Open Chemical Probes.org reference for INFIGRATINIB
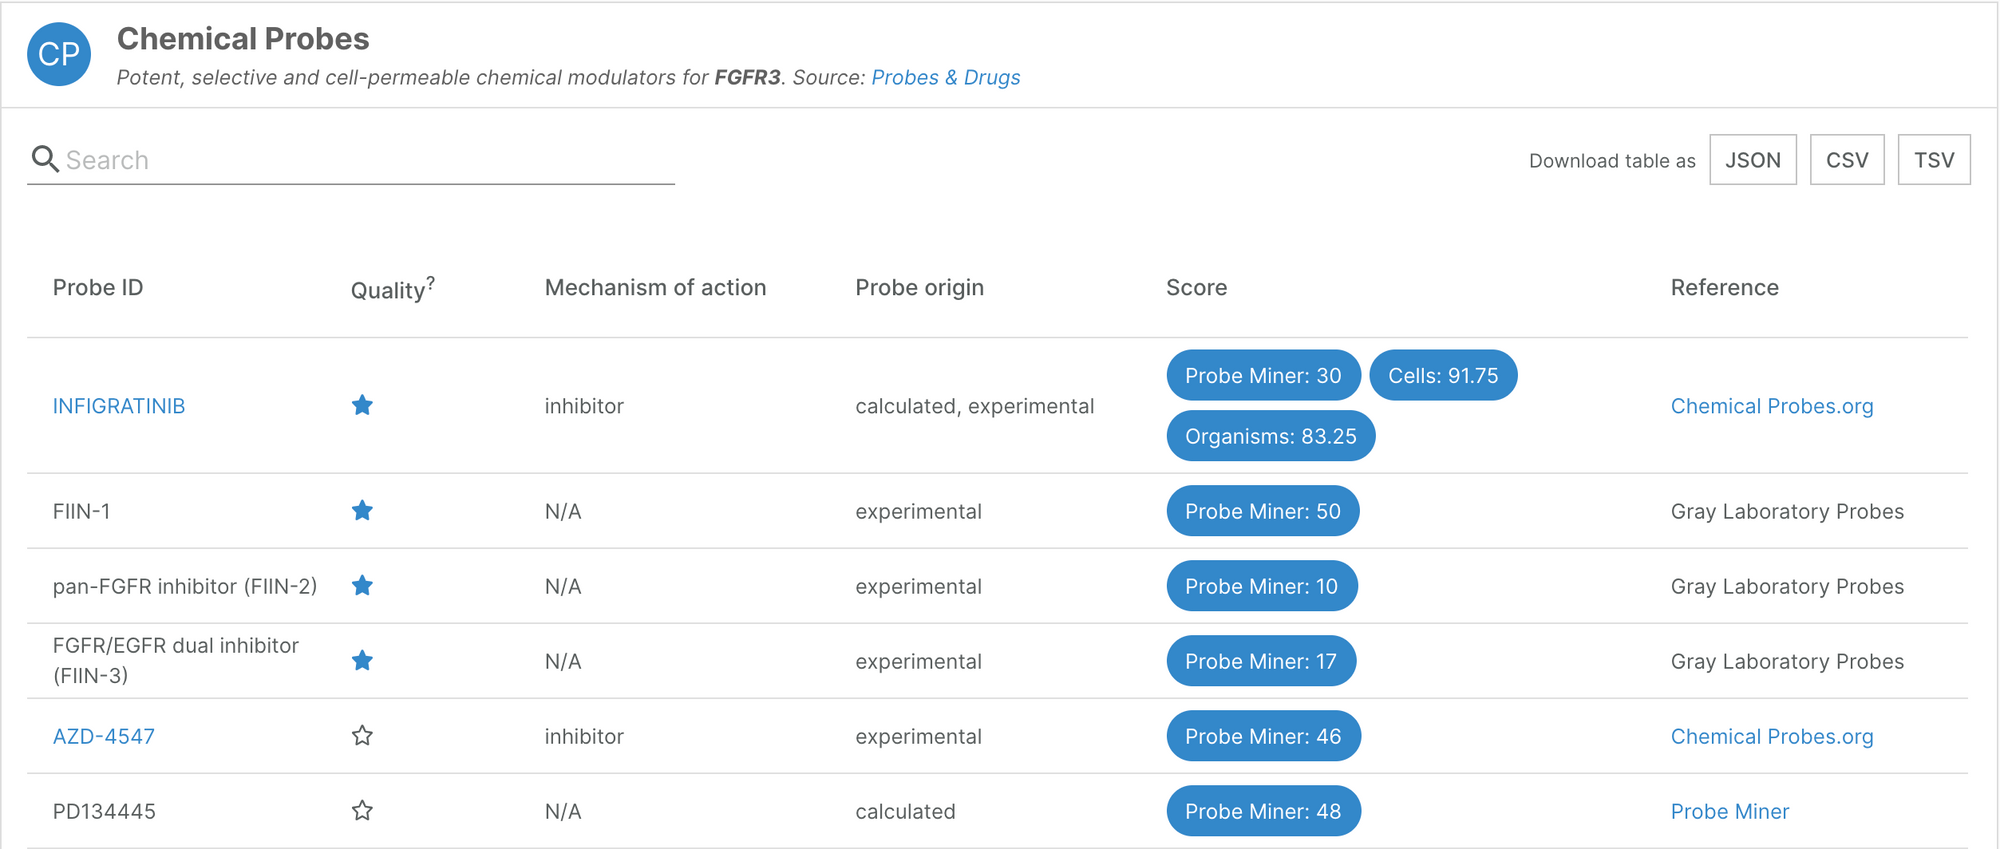The height and width of the screenshot is (849, 2000). pyautogui.click(x=1771, y=406)
